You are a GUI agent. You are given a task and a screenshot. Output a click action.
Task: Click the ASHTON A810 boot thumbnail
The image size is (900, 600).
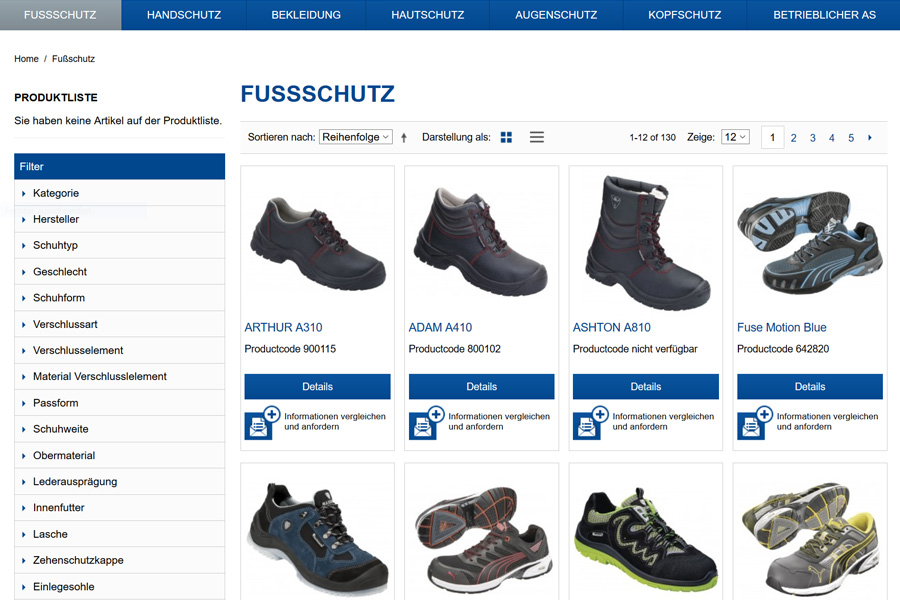coord(645,242)
